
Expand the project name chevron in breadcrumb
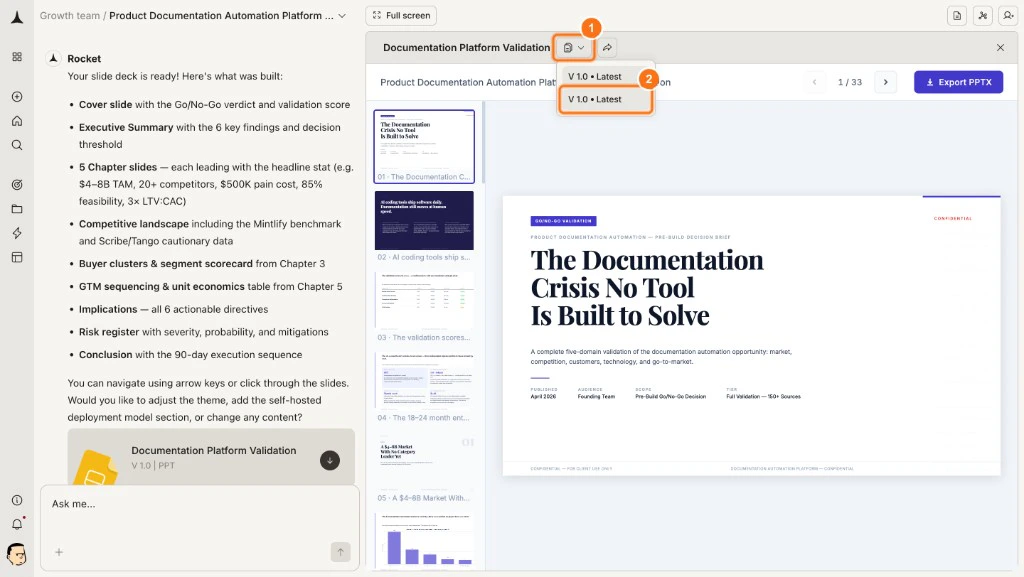(342, 16)
